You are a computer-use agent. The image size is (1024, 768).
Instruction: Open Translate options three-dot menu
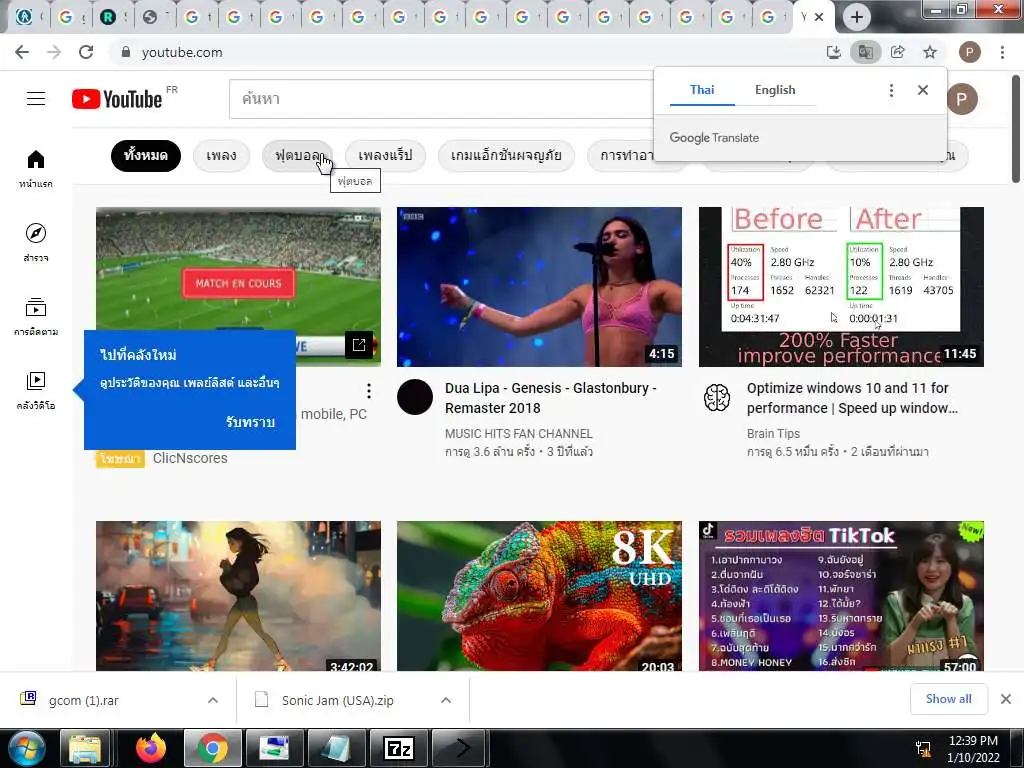tap(891, 90)
